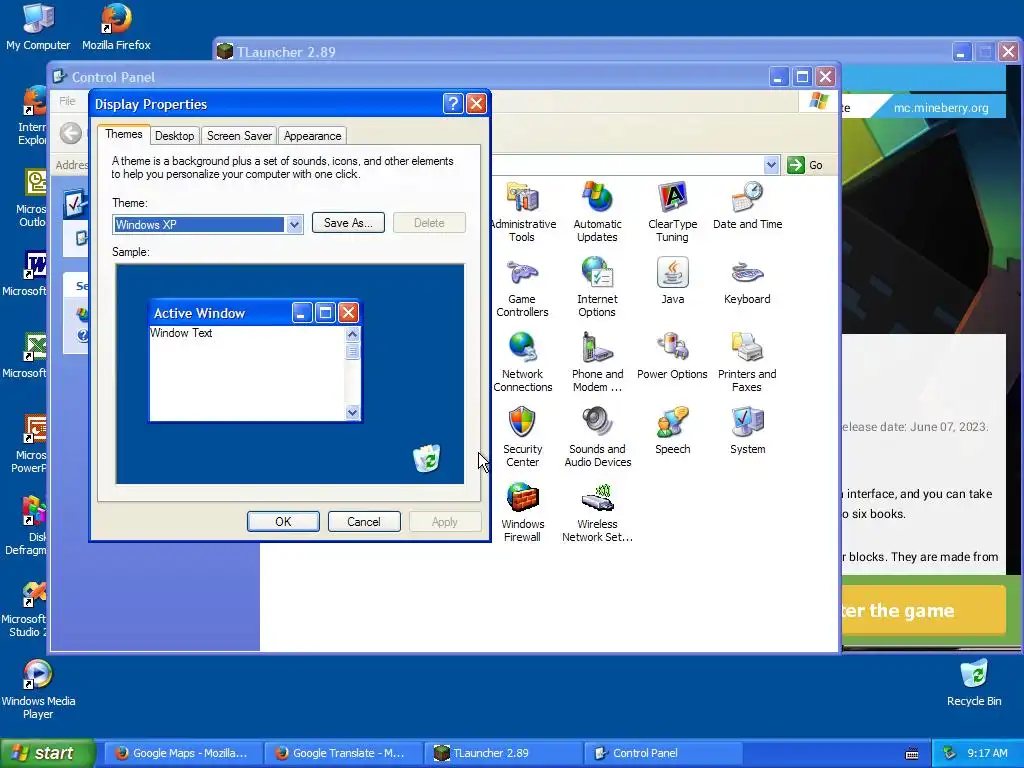Click the Control Panel back arrow

pyautogui.click(x=71, y=133)
